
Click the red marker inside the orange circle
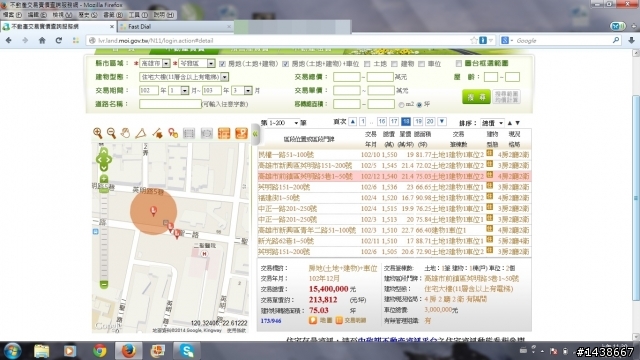coord(153,211)
